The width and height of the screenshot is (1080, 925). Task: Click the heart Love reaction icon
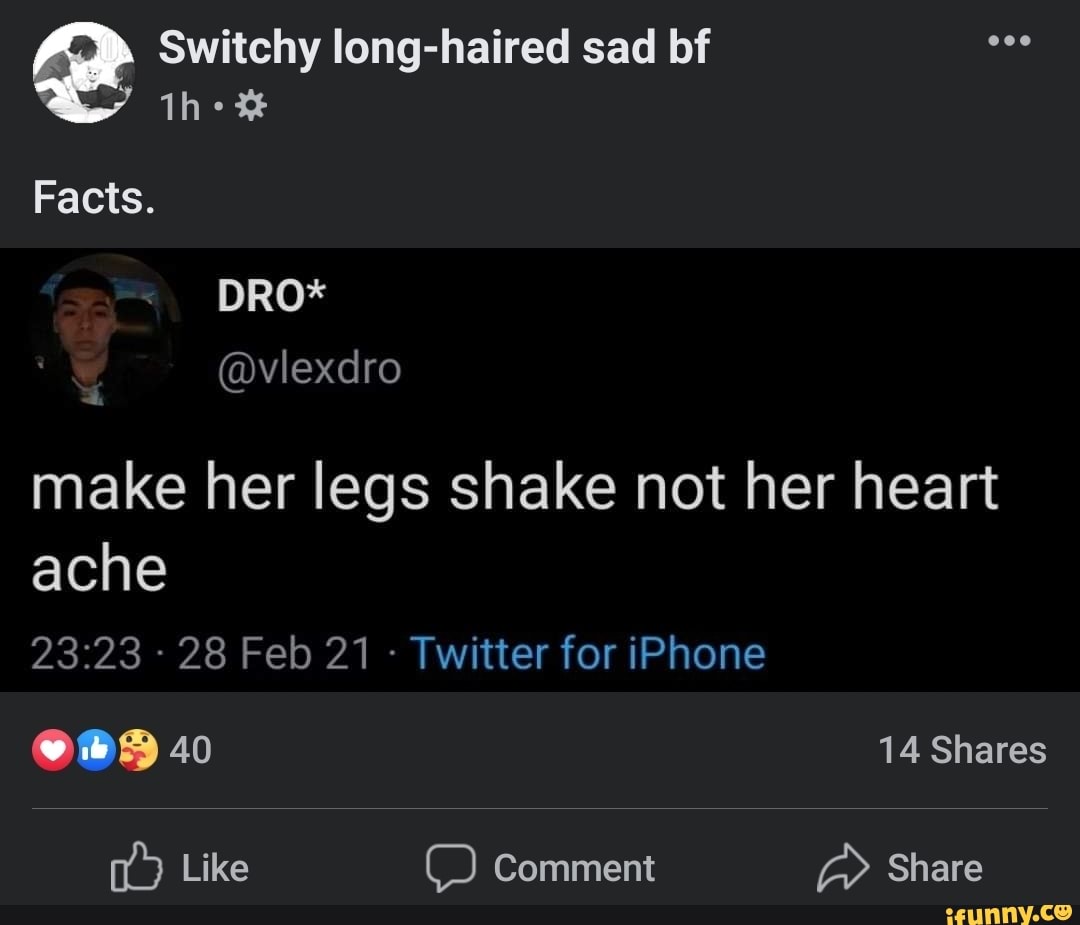50,748
